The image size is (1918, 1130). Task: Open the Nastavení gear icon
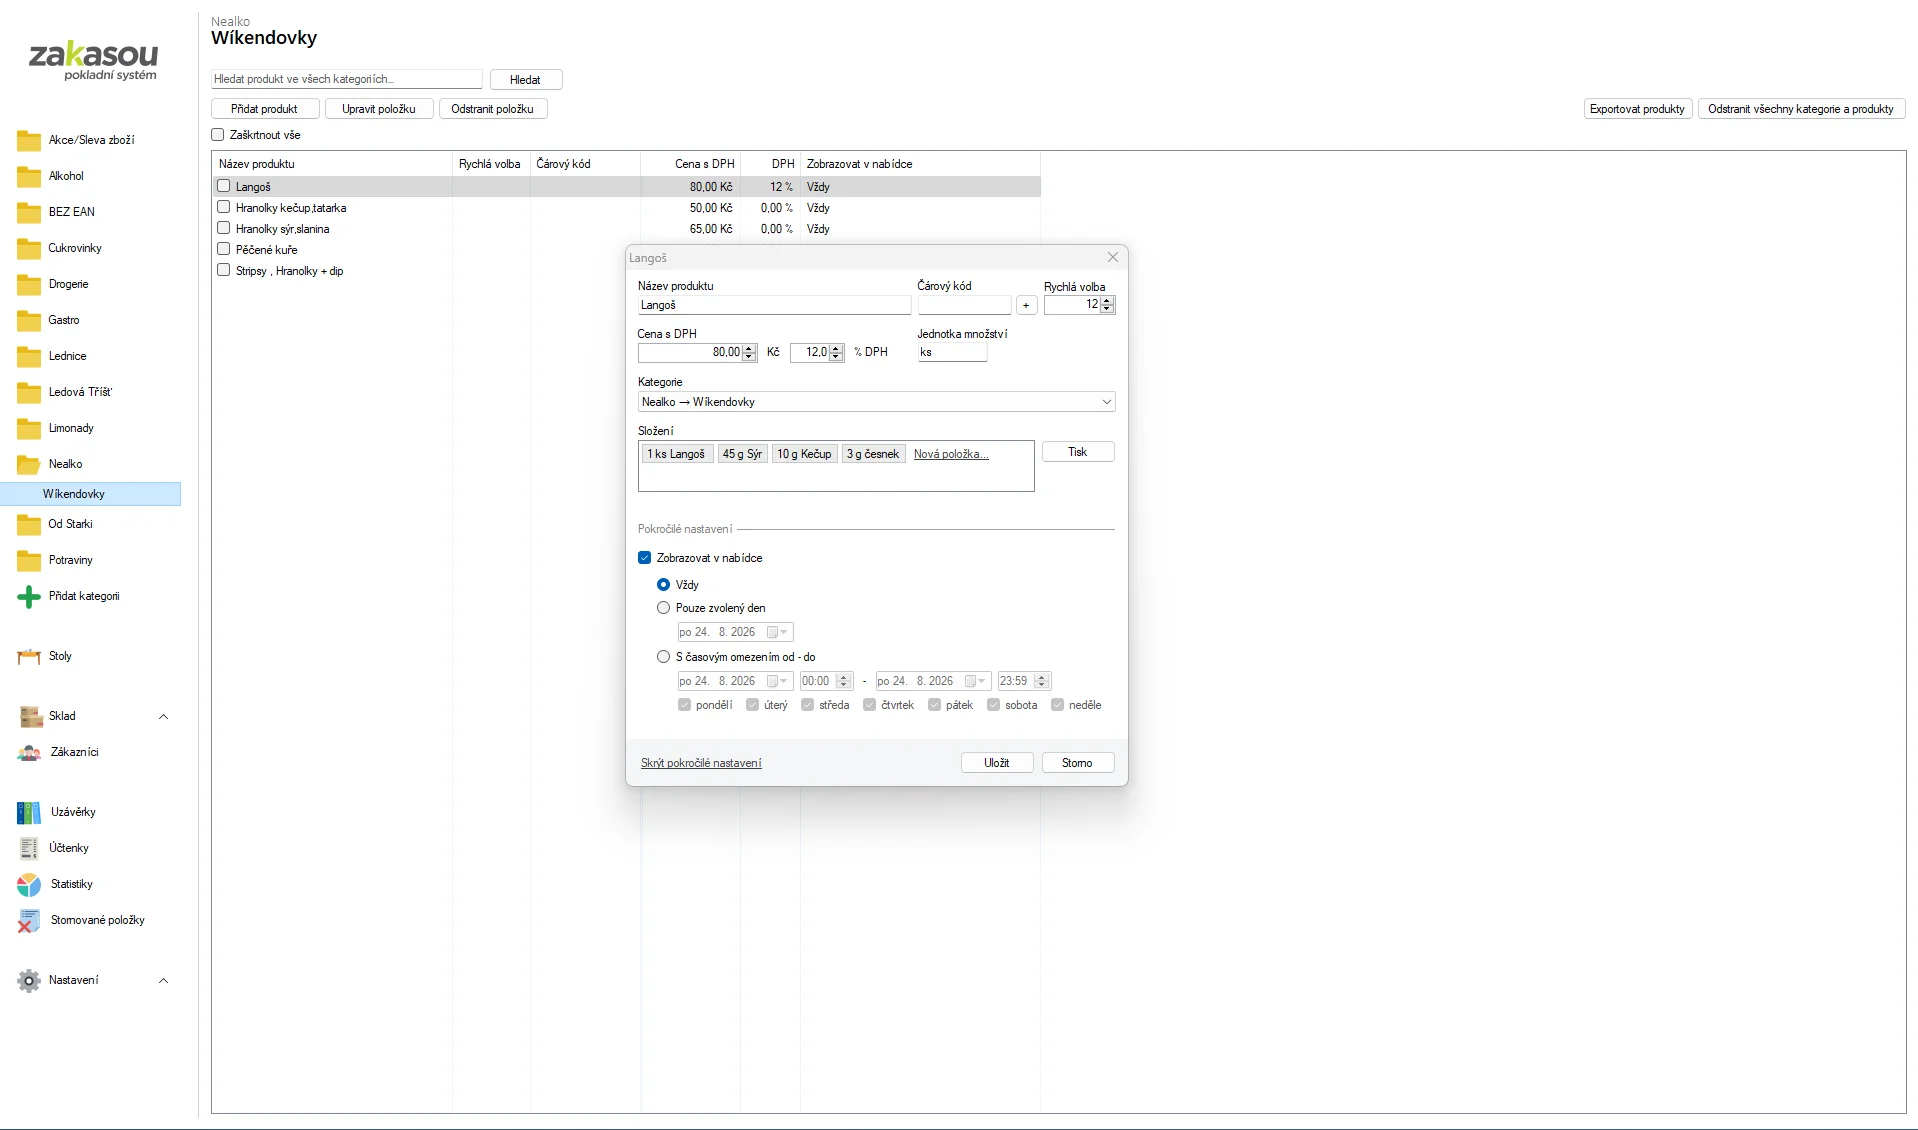pyautogui.click(x=29, y=981)
